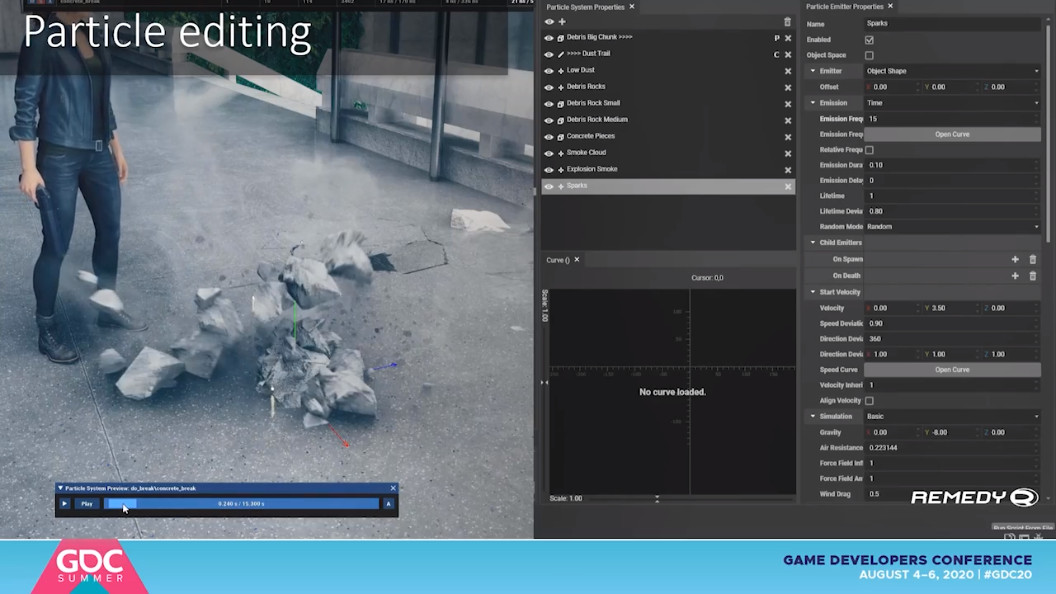Delete the Smoke Cloud emitter using its X

[788, 153]
